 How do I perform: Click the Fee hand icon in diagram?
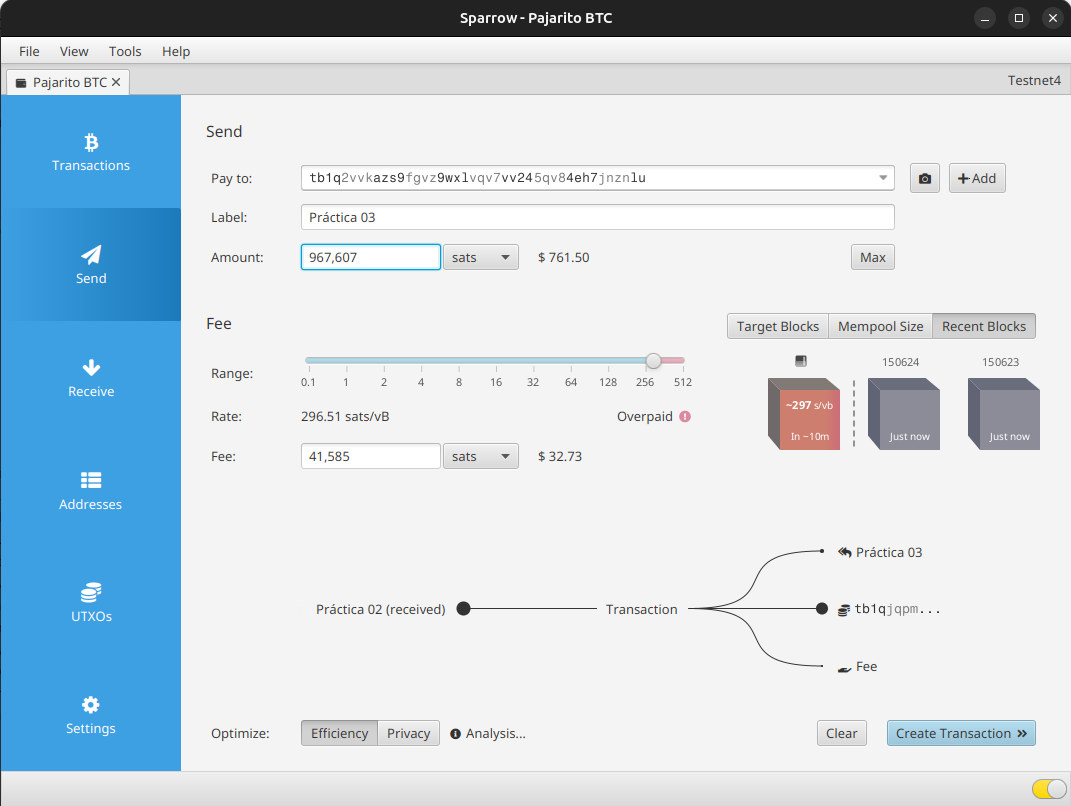(845, 668)
